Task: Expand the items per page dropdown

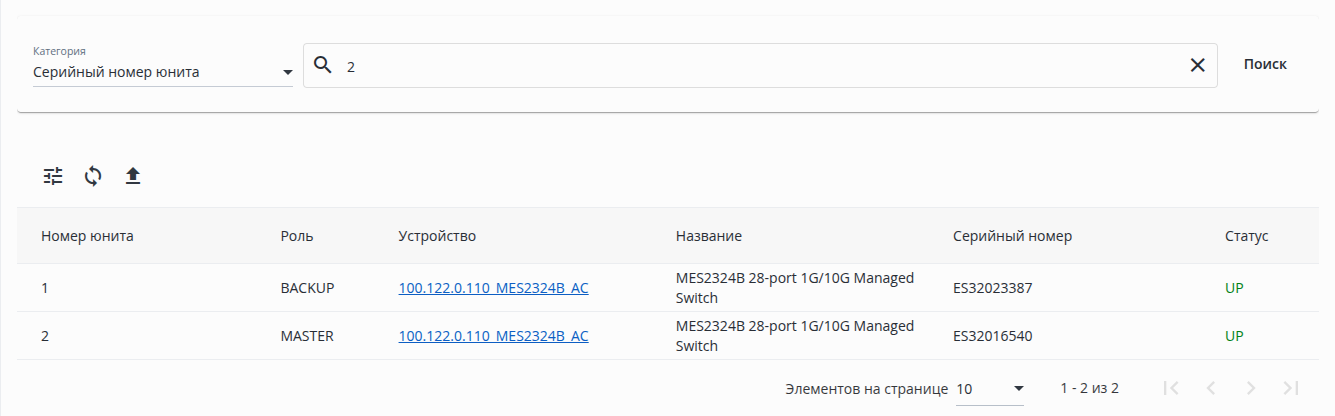Action: pos(990,388)
